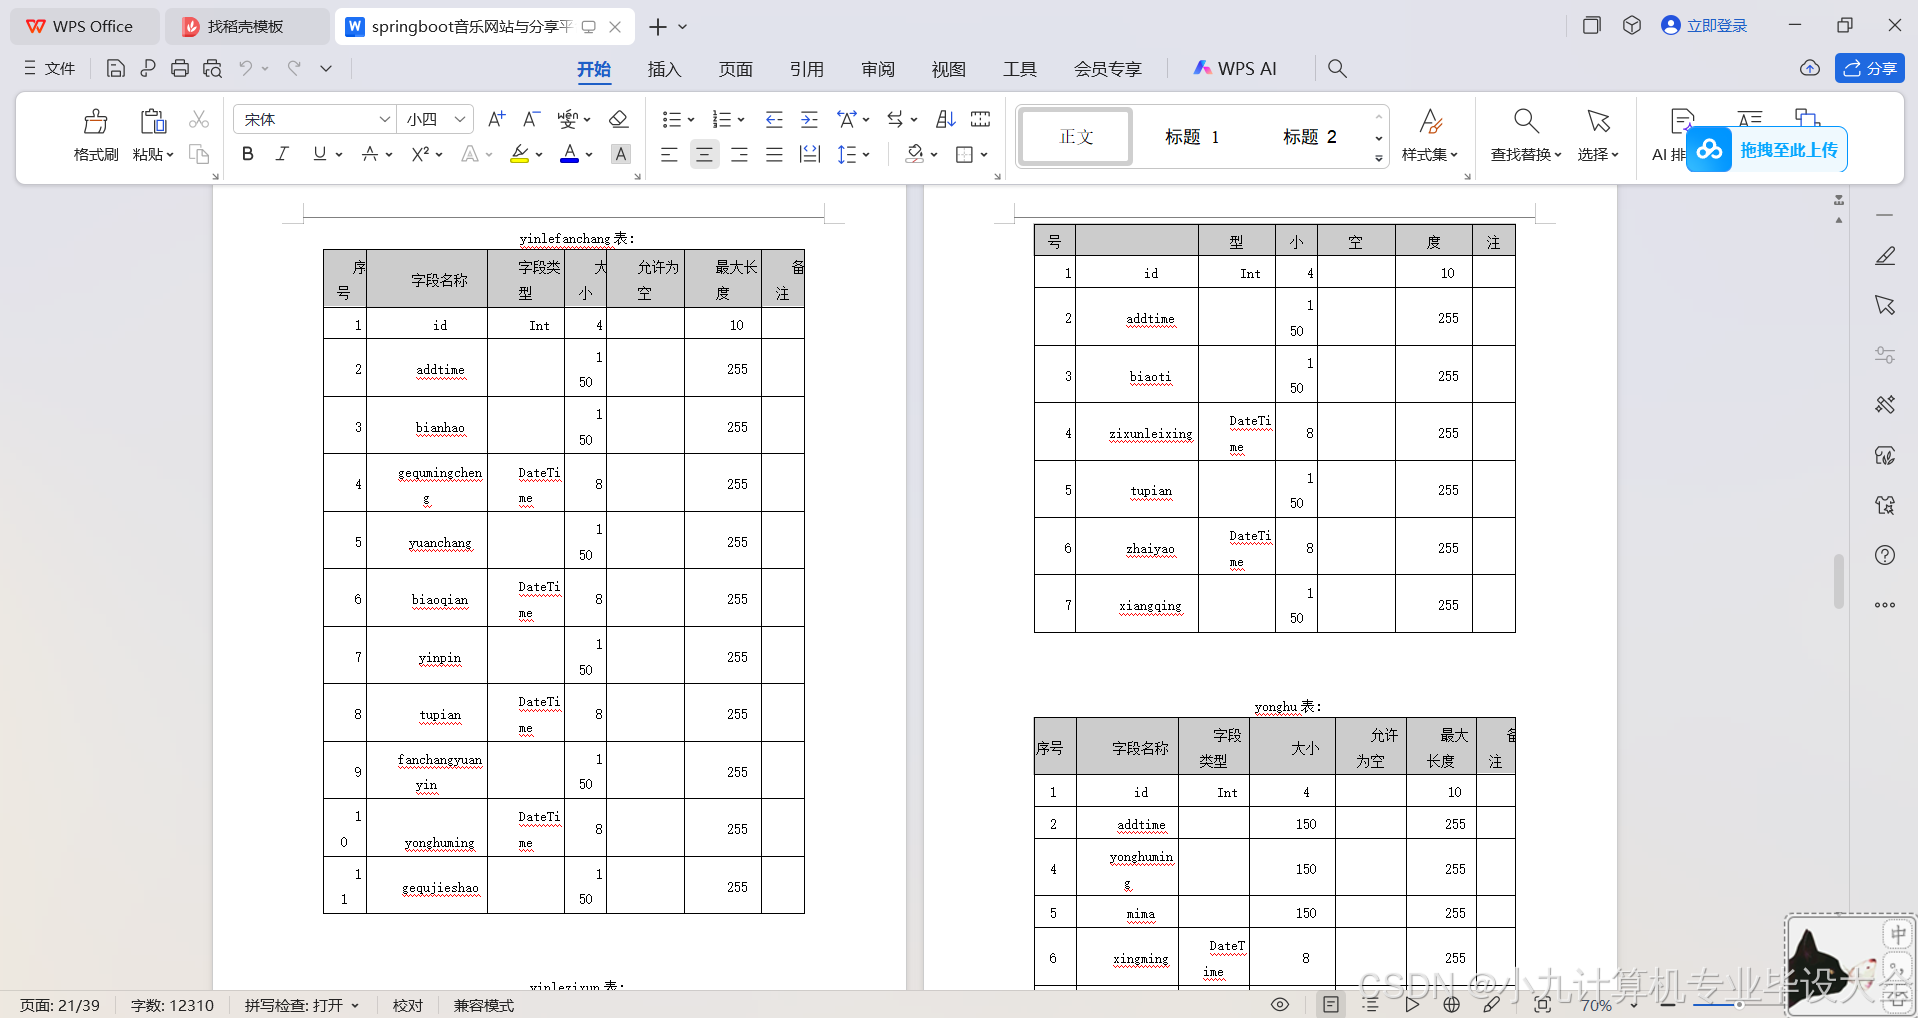Decrease font size with A- icon
The image size is (1918, 1018).
[532, 120]
